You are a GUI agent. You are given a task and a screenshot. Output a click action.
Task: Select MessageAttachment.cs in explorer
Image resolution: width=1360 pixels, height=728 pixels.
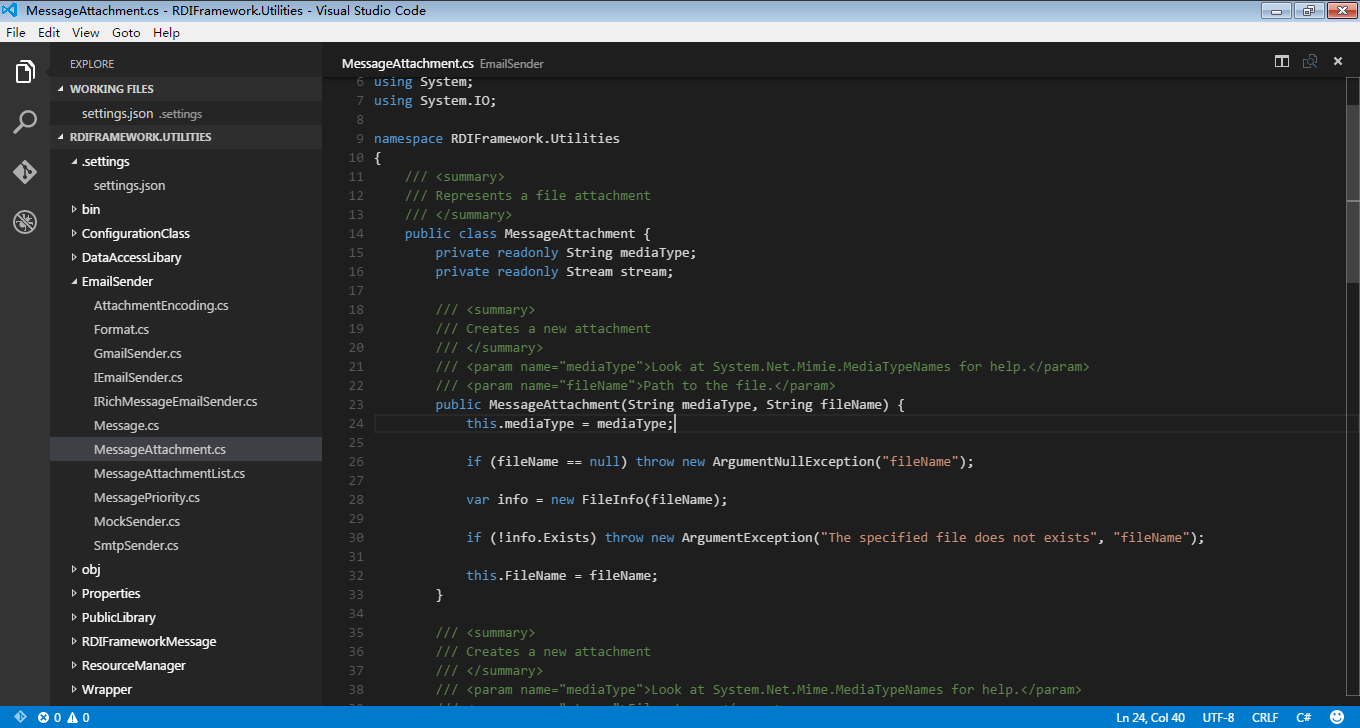click(186, 449)
